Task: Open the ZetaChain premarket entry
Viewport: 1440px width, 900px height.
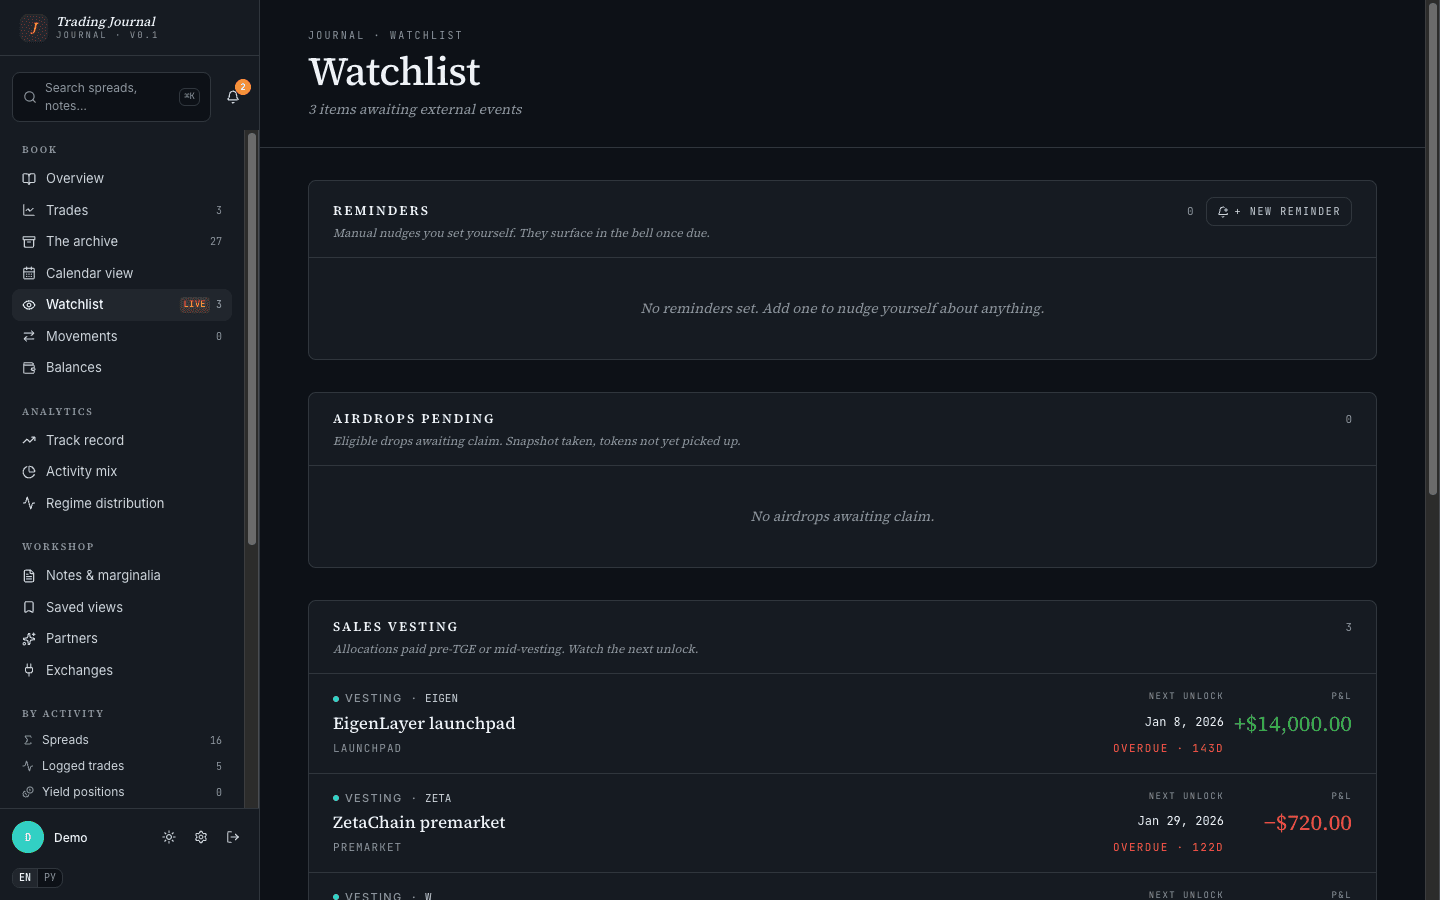Action: click(x=842, y=823)
